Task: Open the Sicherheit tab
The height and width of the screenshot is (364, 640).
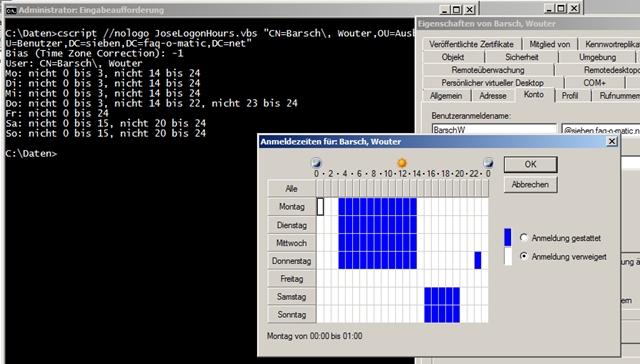Action: [522, 57]
